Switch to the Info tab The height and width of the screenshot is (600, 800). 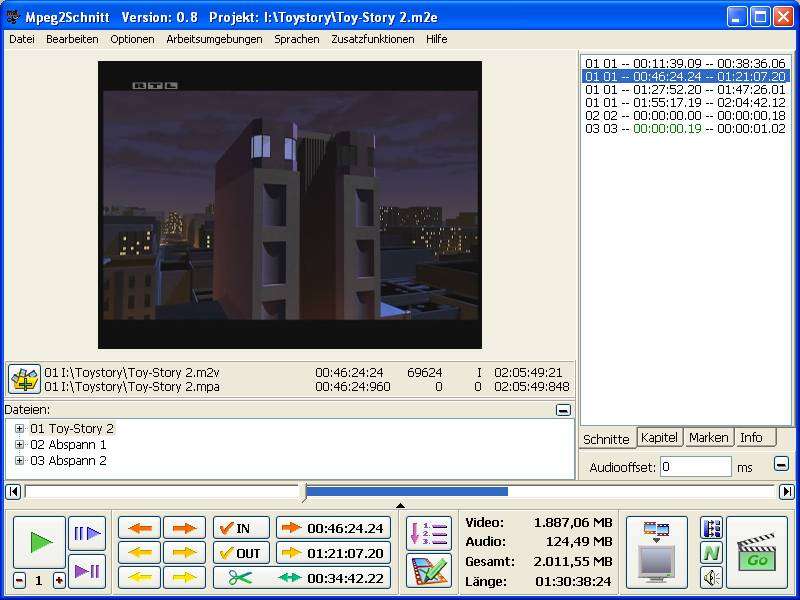(754, 438)
